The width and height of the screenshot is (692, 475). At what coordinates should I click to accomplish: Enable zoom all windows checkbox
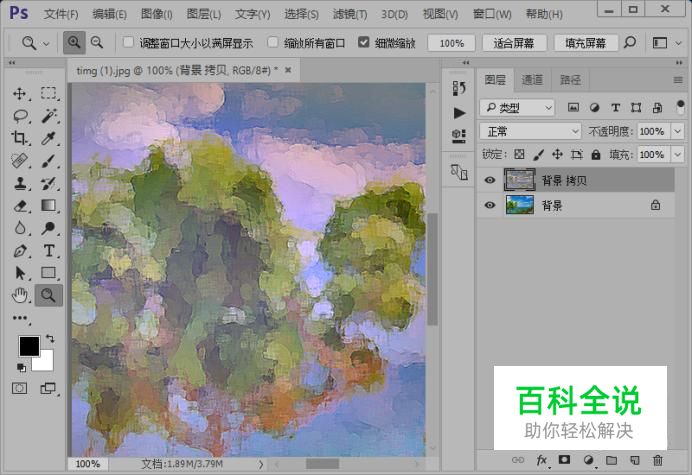pyautogui.click(x=273, y=42)
